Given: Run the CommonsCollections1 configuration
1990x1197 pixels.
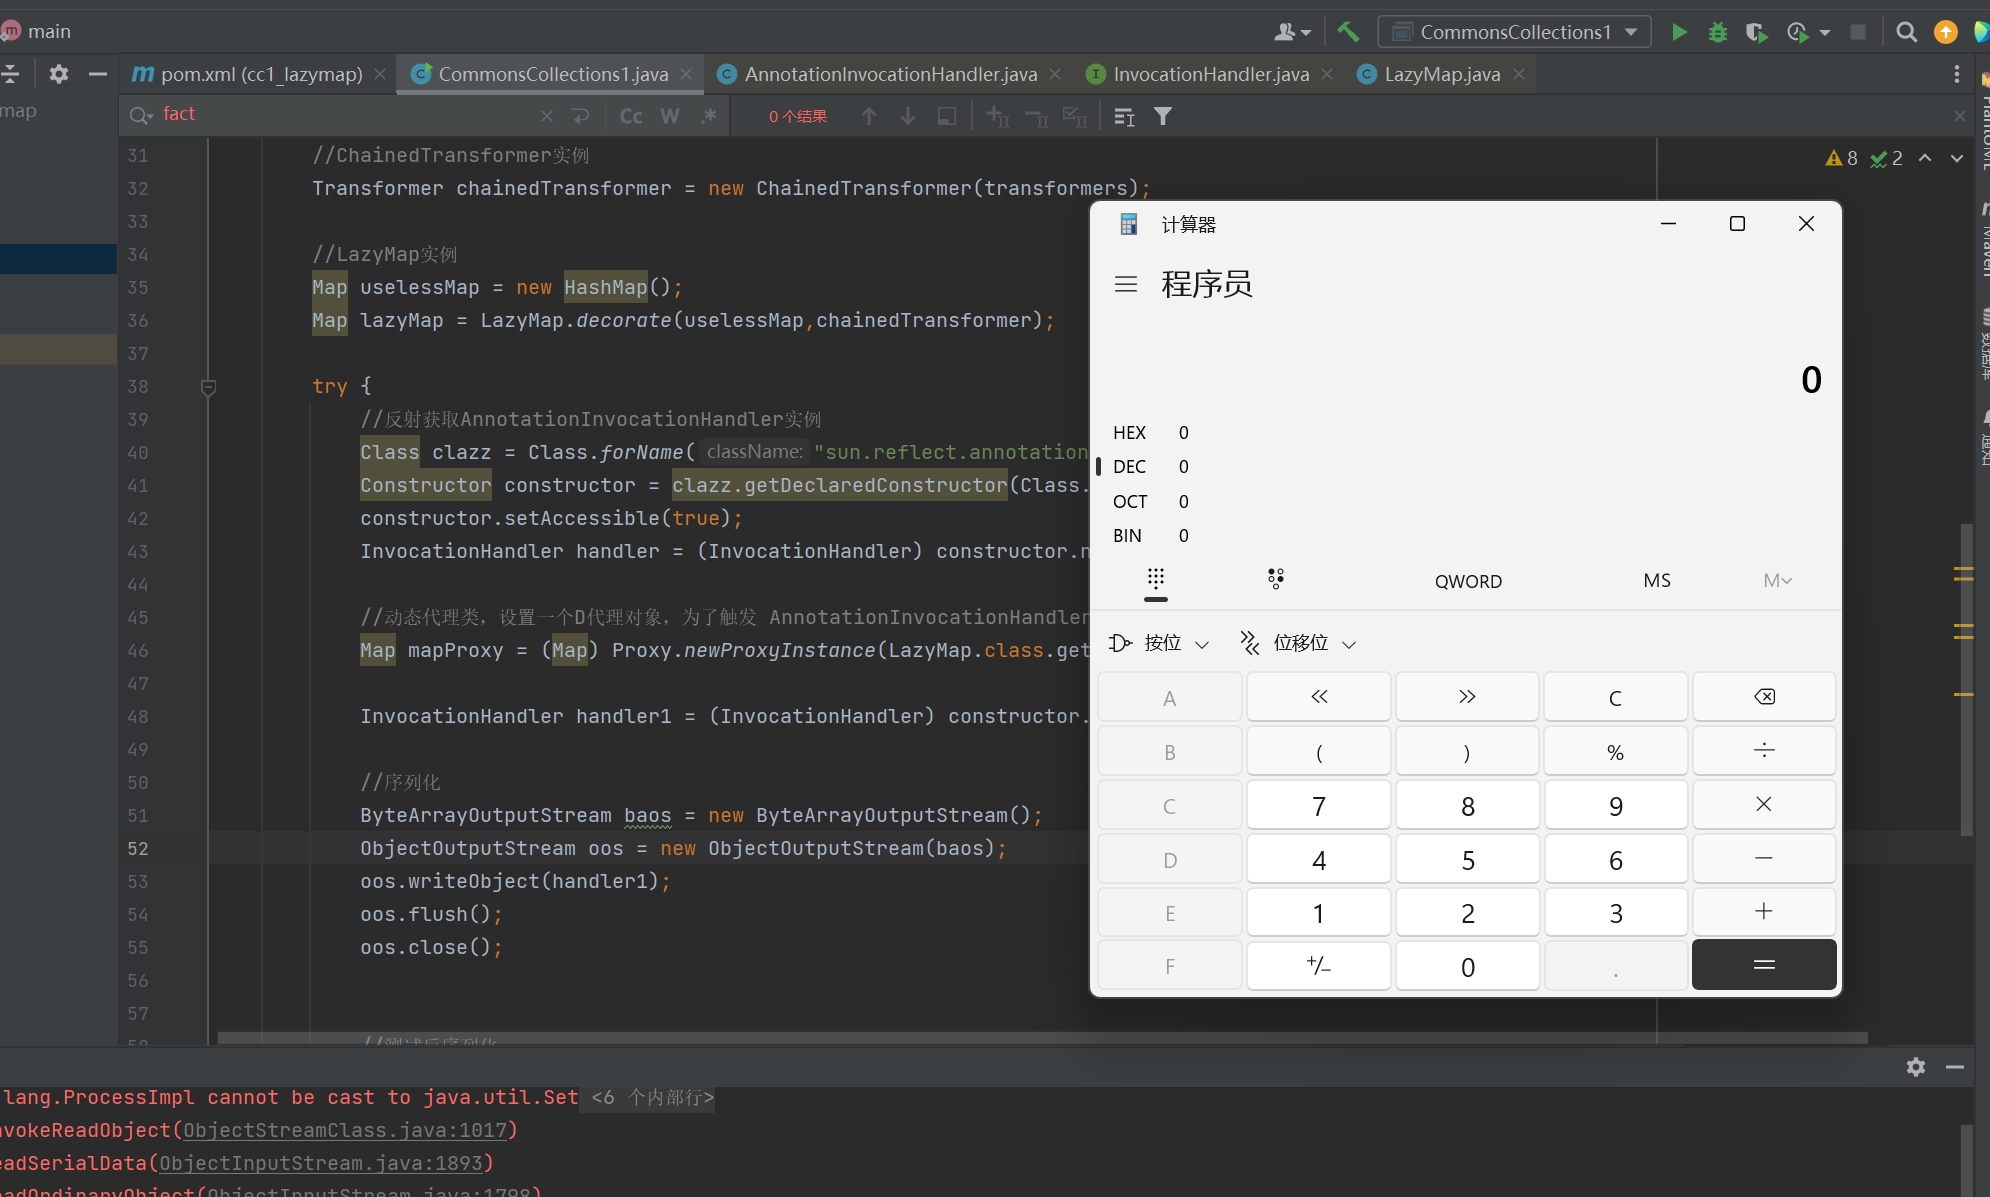Looking at the screenshot, I should coord(1679,32).
